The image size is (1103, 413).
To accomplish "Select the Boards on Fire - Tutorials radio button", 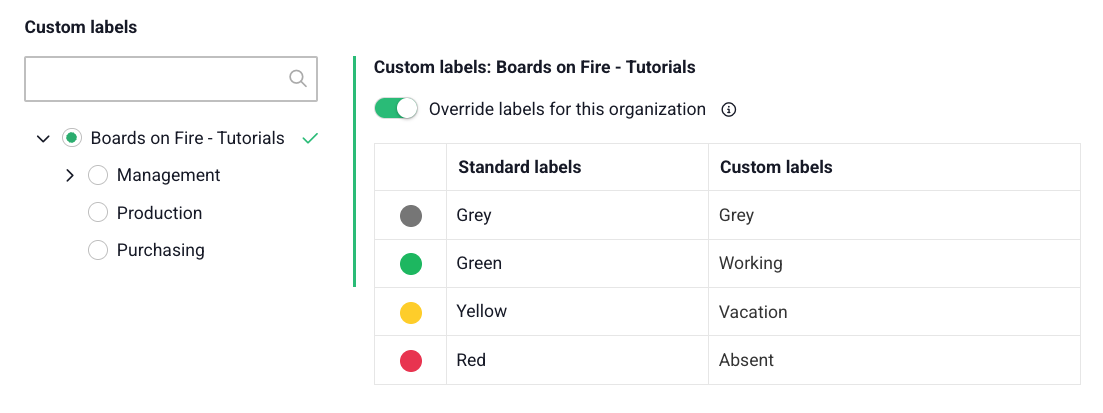I will pos(71,138).
